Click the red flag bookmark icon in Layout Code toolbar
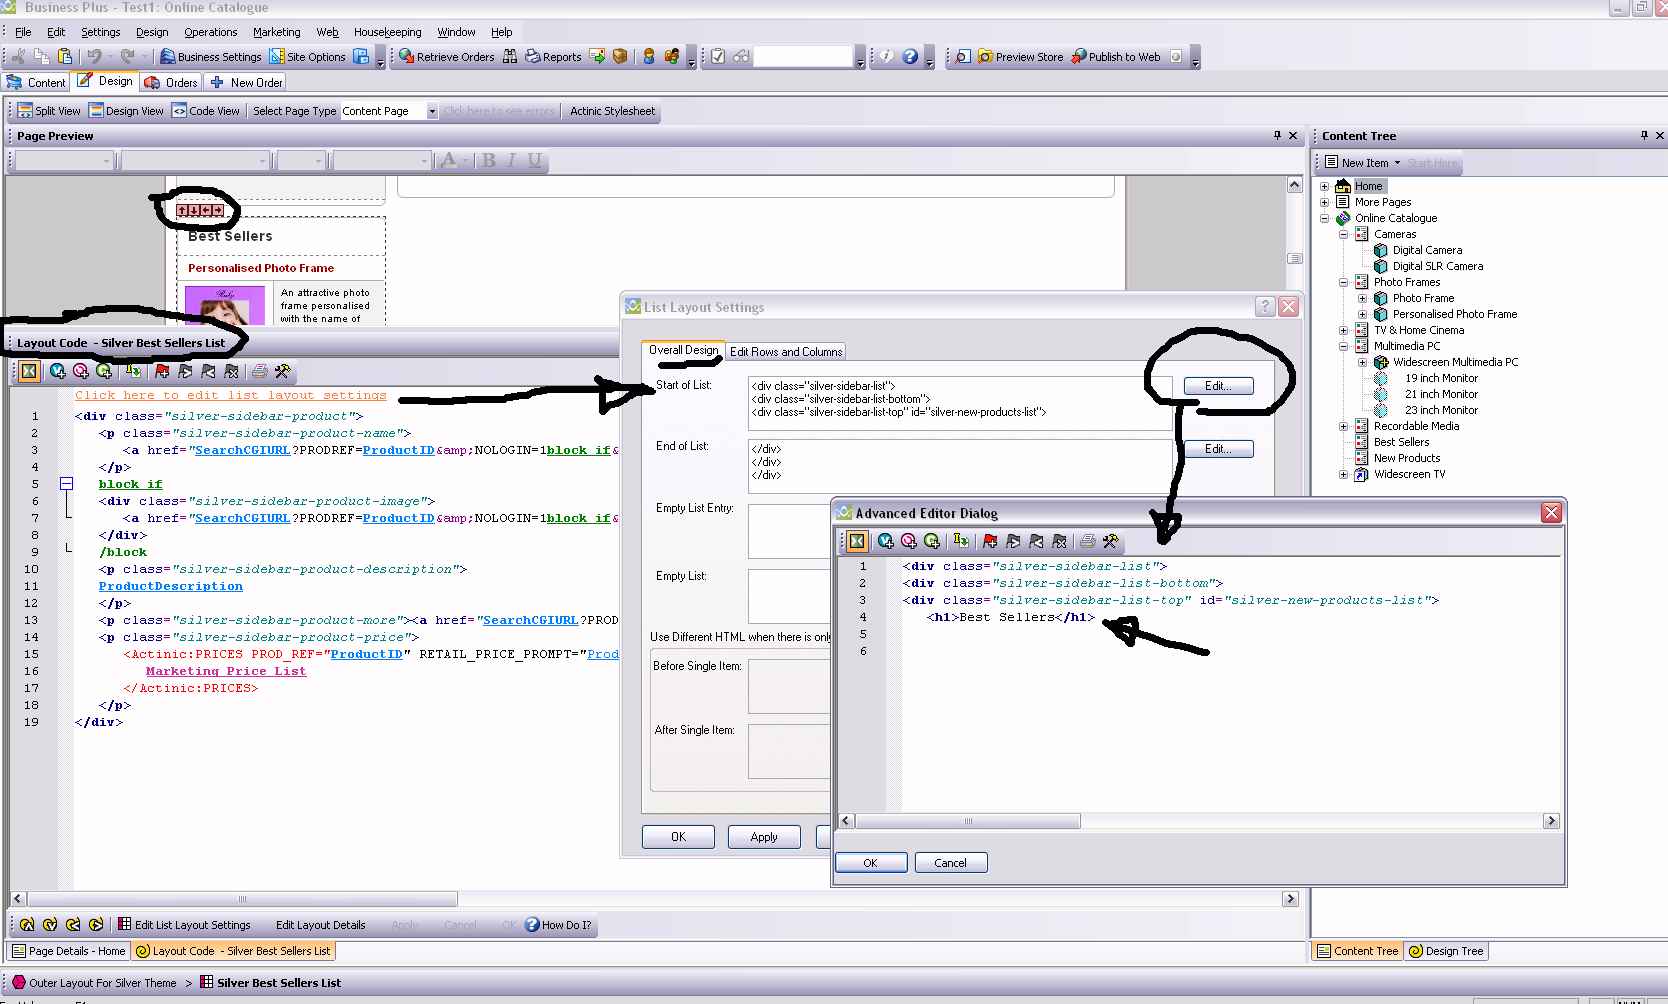1668x1004 pixels. (162, 372)
